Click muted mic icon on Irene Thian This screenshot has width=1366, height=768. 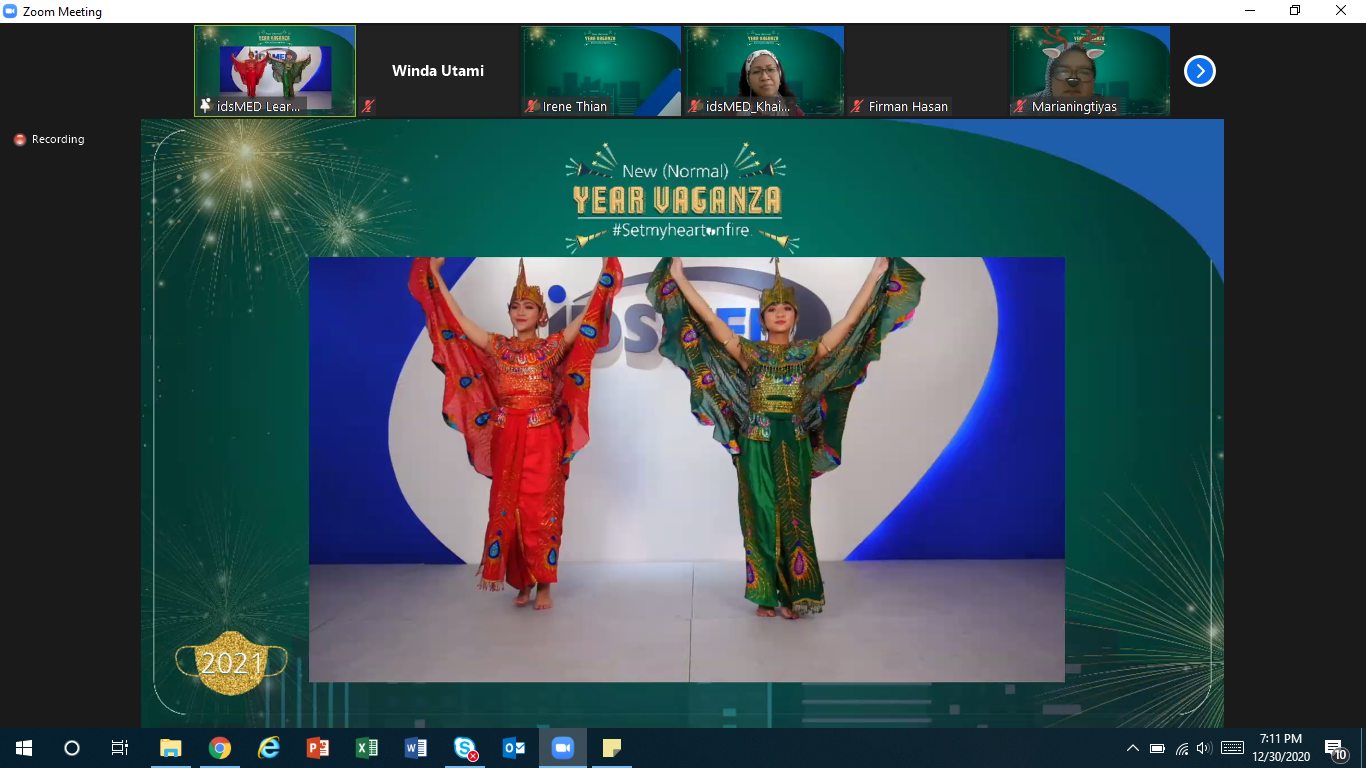tap(532, 106)
